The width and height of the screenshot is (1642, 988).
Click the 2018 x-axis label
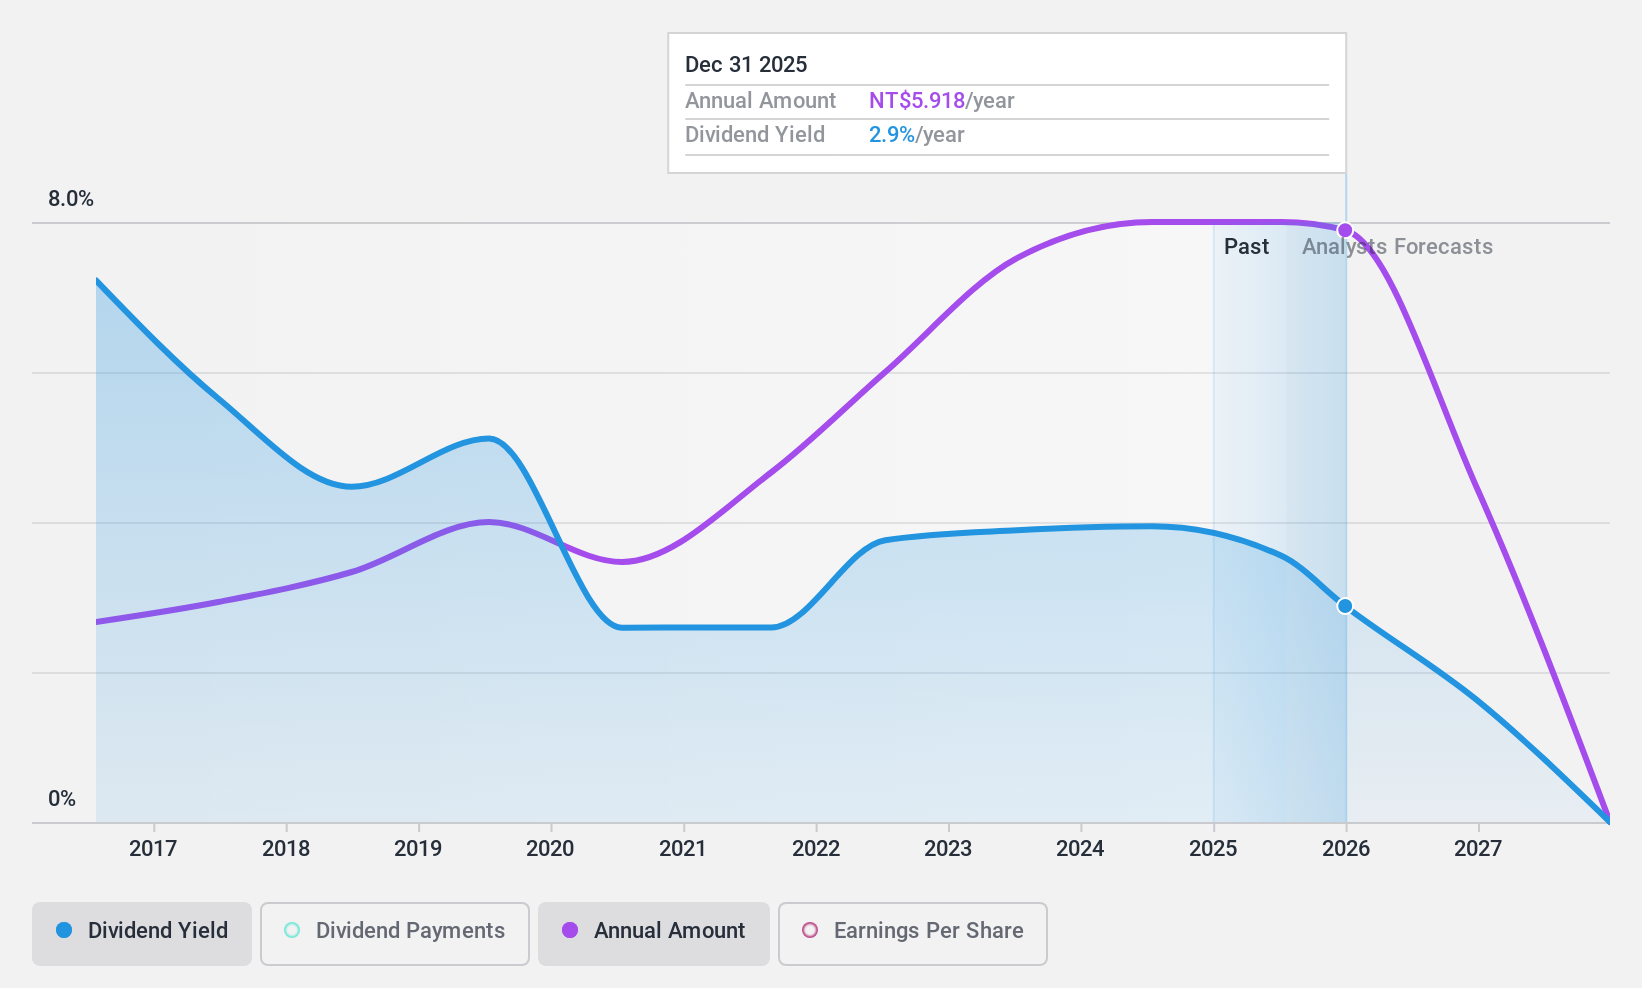[x=286, y=849]
